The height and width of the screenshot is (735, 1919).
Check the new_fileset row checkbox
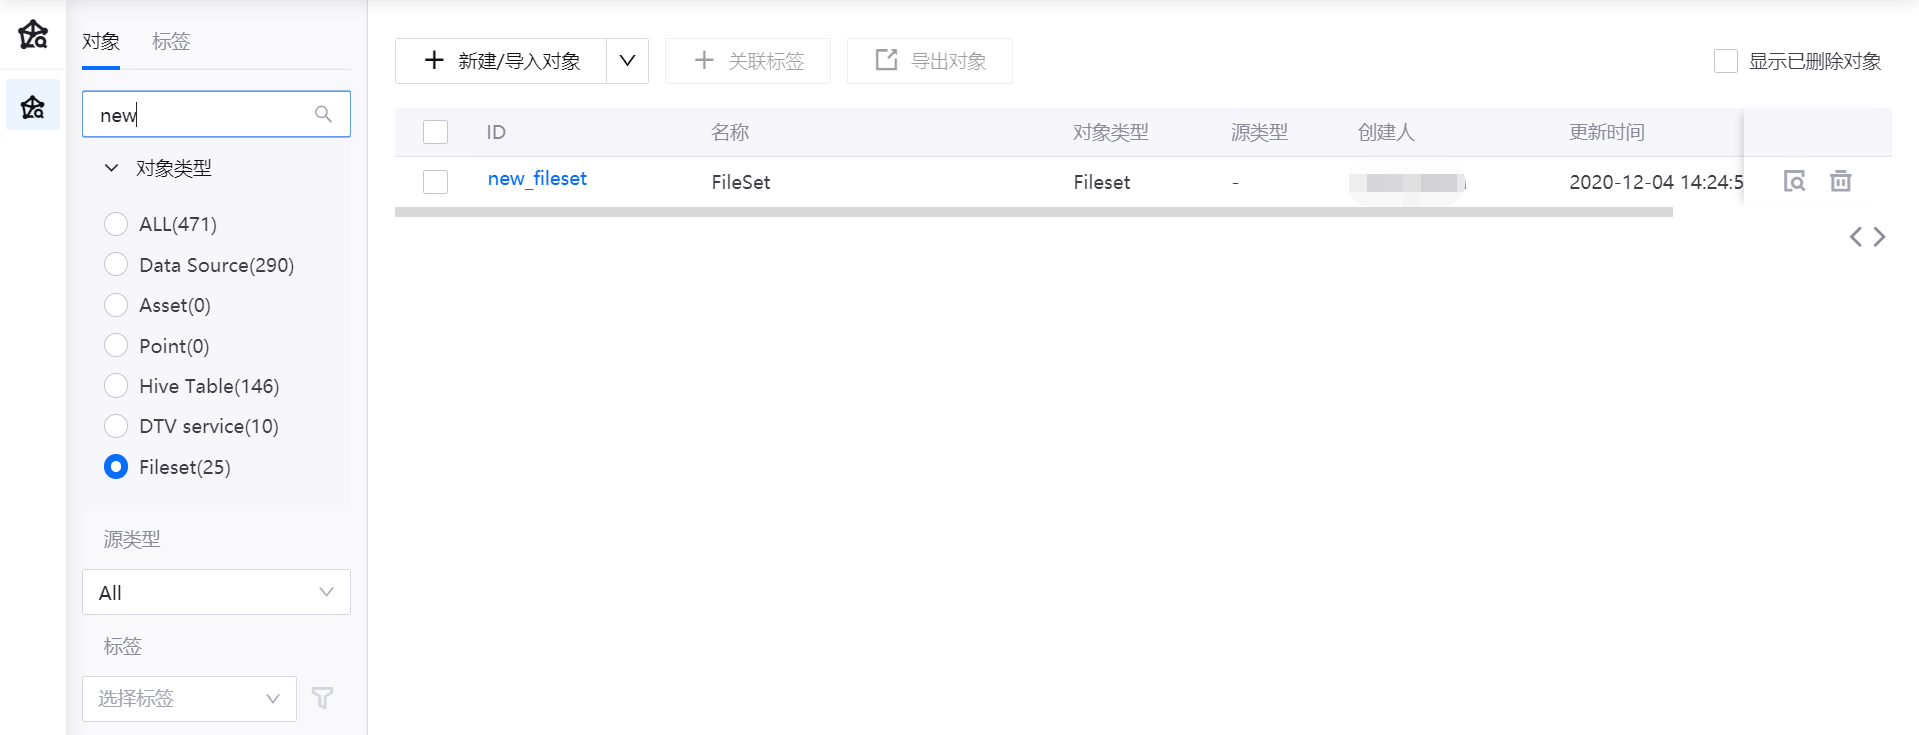(x=435, y=182)
